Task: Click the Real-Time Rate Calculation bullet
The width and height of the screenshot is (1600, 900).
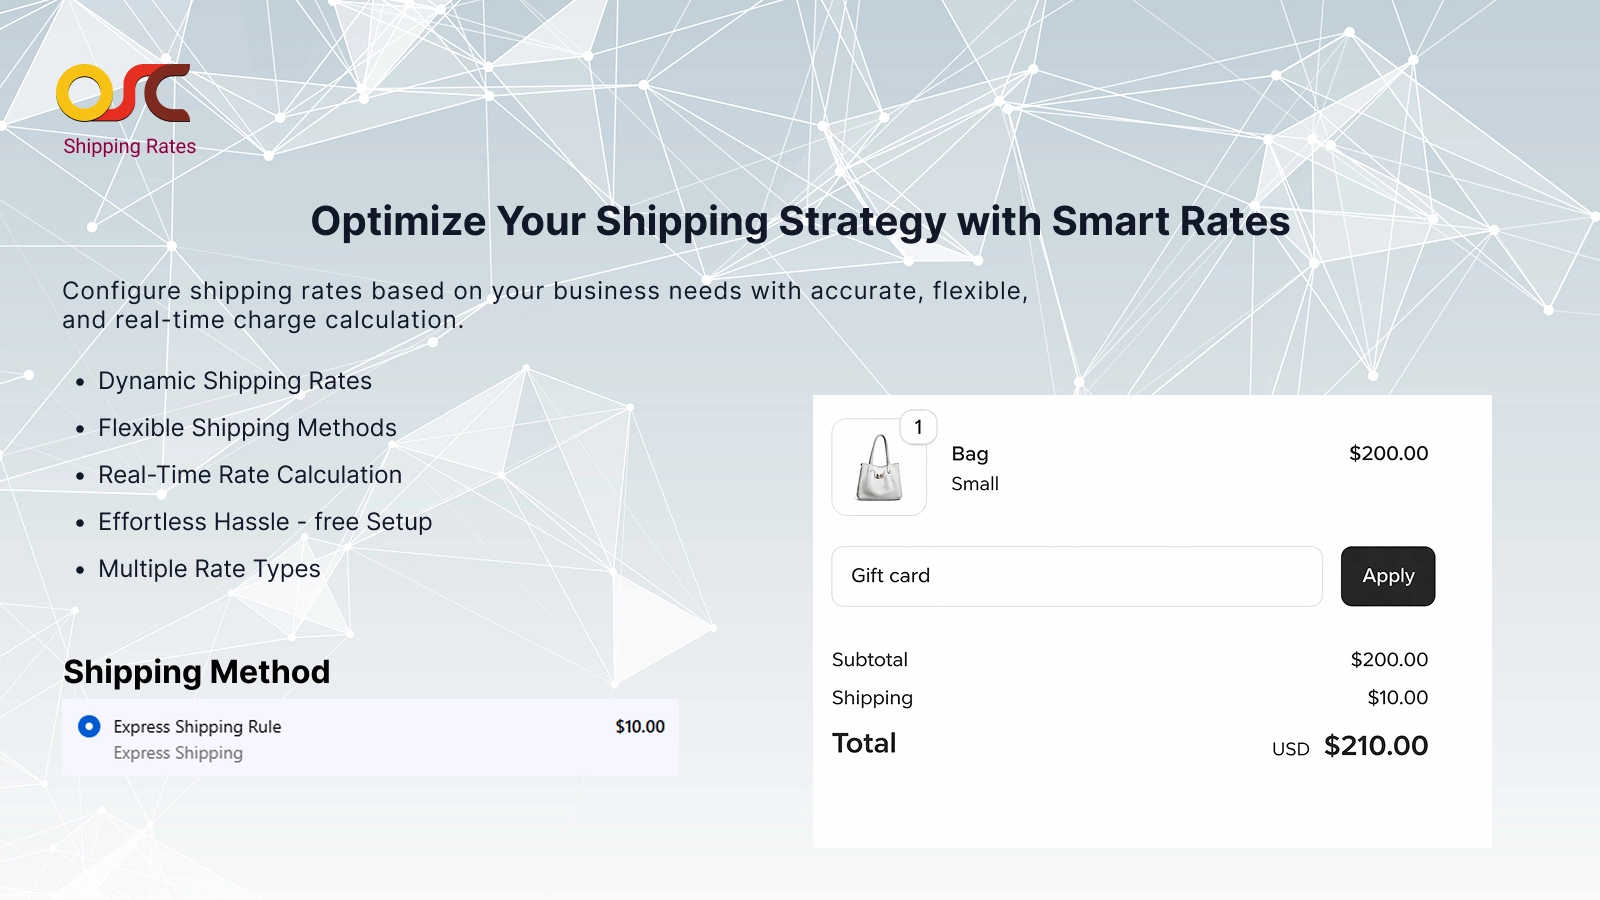Action: 249,475
